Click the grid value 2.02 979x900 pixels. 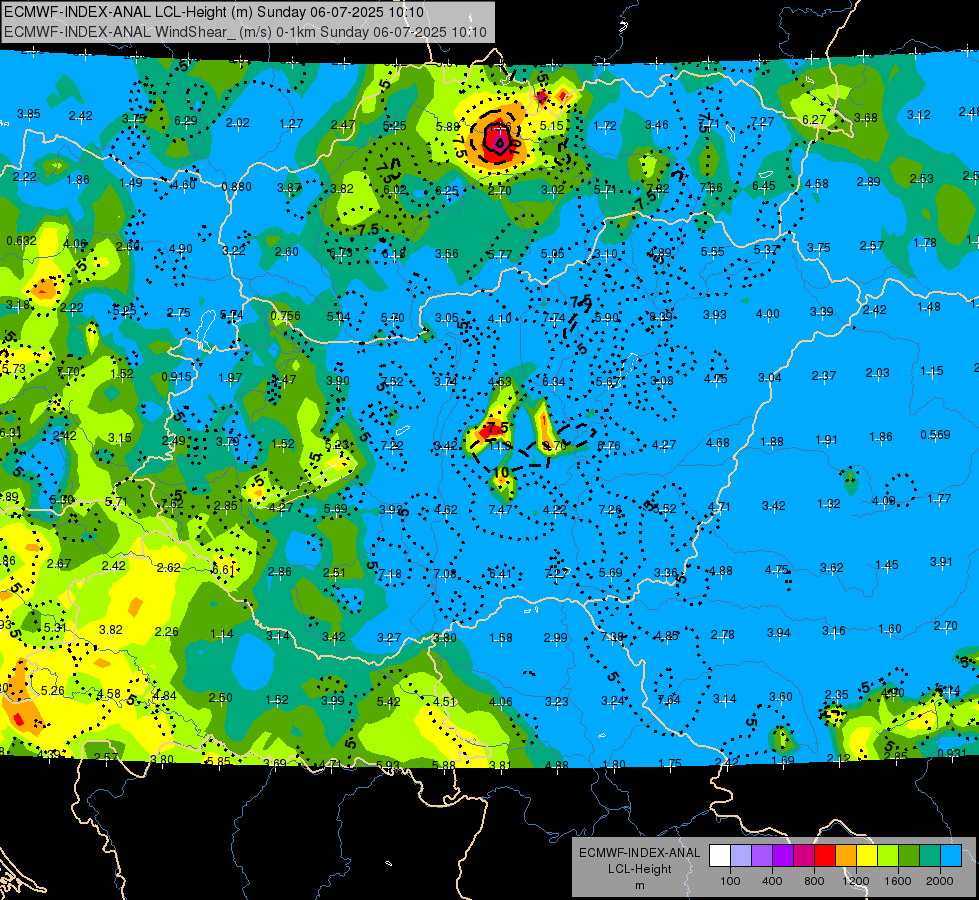coord(238,123)
